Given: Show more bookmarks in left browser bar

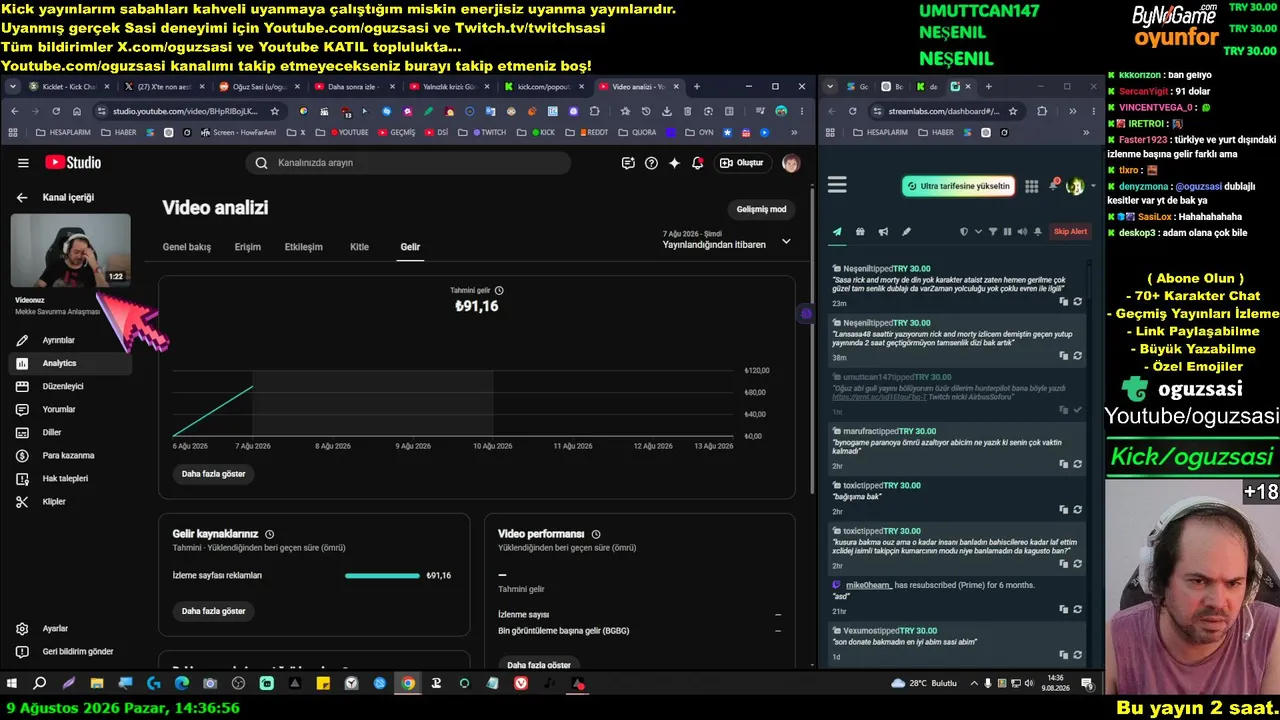Looking at the screenshot, I should [x=794, y=132].
